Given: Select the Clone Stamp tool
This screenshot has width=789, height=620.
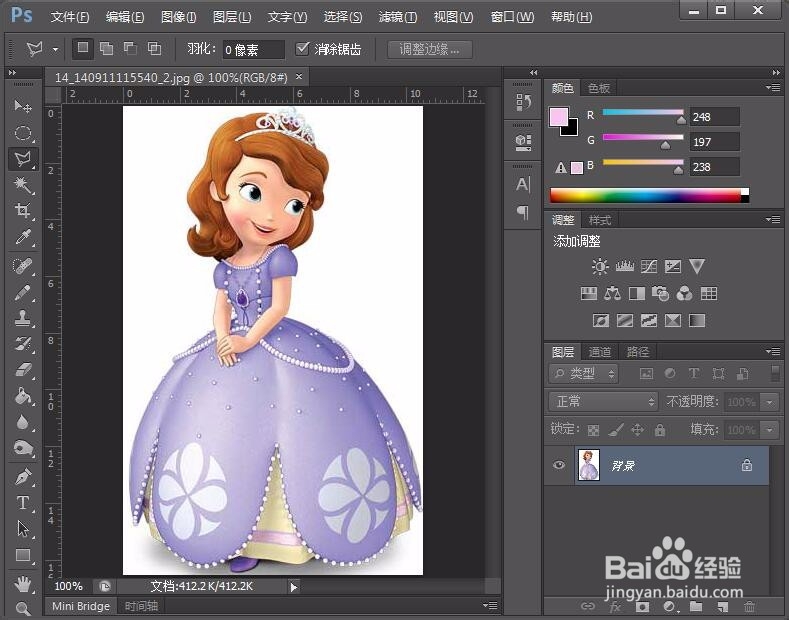Looking at the screenshot, I should [x=23, y=318].
